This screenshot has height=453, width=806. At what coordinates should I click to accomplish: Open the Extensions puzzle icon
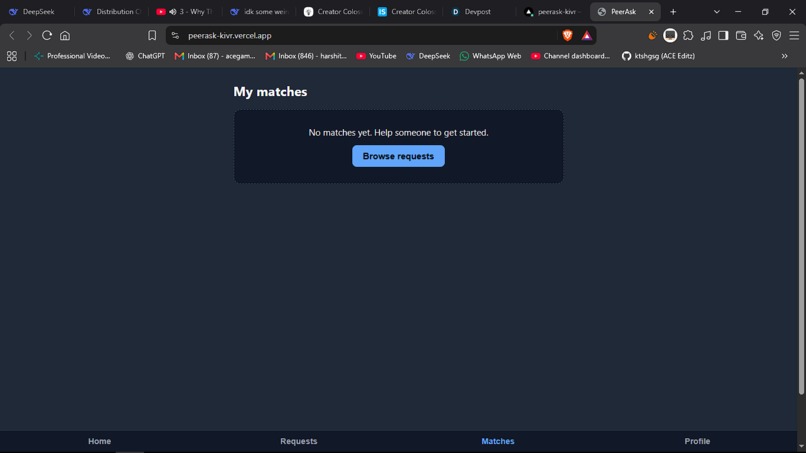pos(688,35)
